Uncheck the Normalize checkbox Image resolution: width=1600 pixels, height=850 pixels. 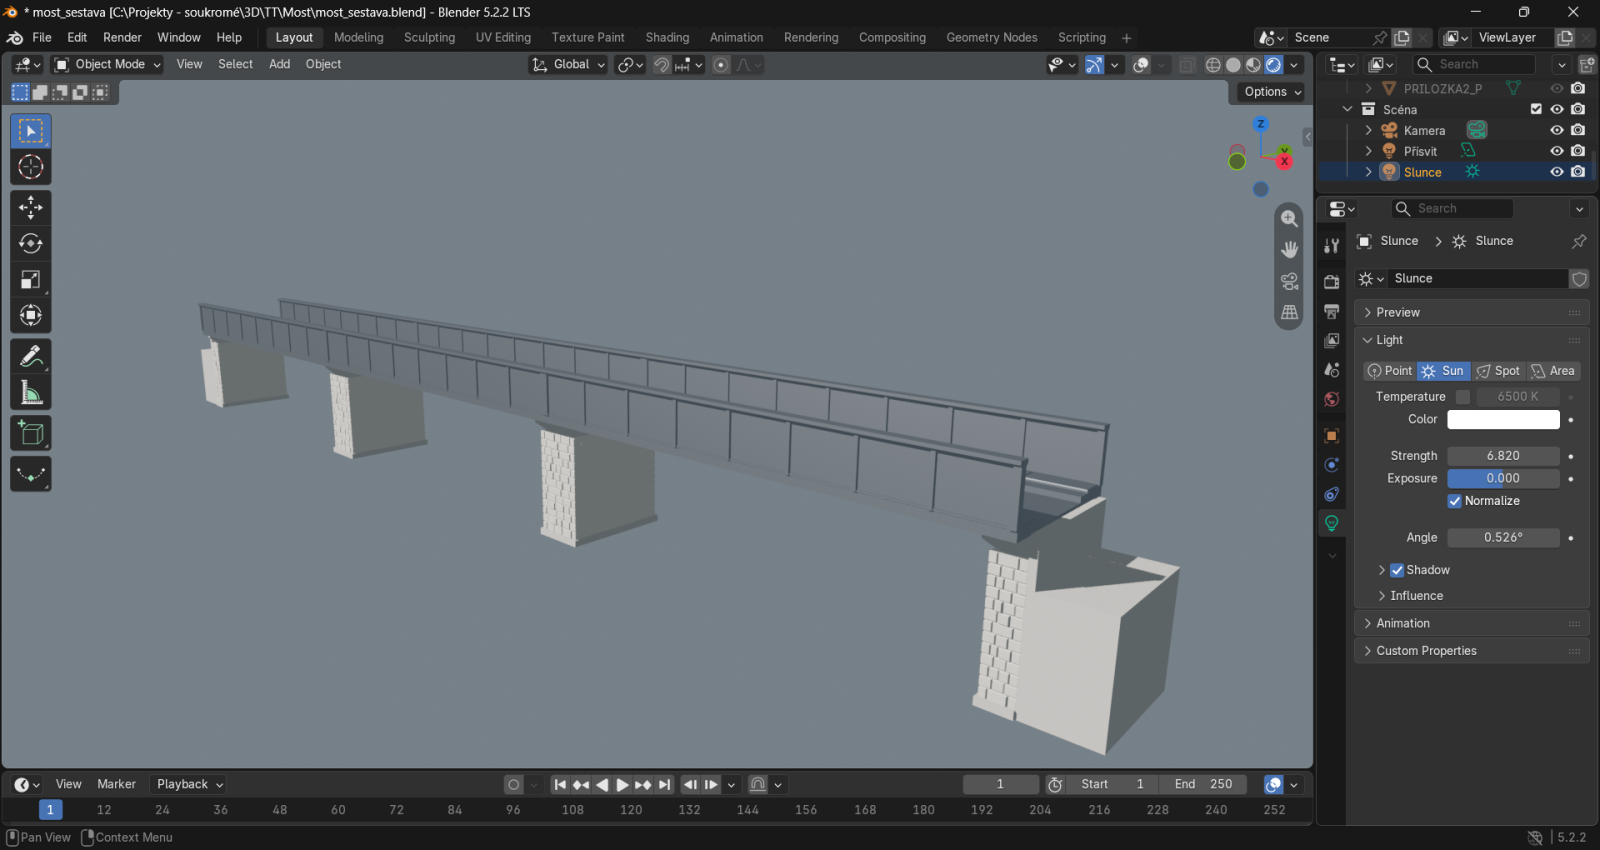pyautogui.click(x=1455, y=501)
